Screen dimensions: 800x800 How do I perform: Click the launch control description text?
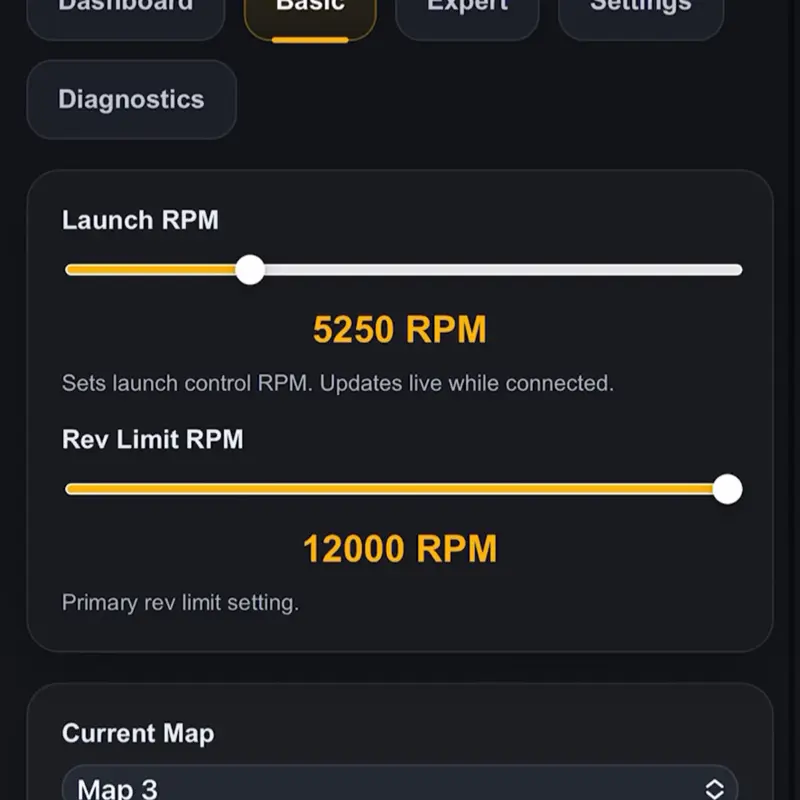tap(338, 383)
